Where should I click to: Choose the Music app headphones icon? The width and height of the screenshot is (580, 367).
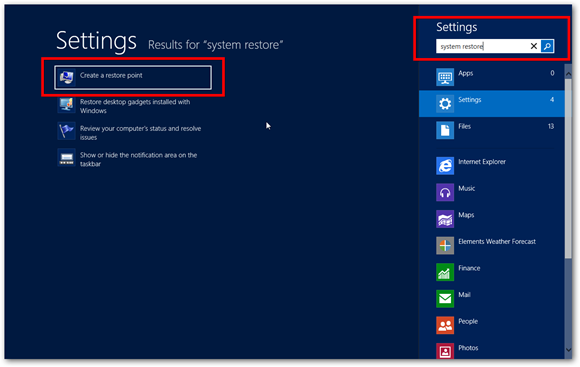[x=445, y=192]
